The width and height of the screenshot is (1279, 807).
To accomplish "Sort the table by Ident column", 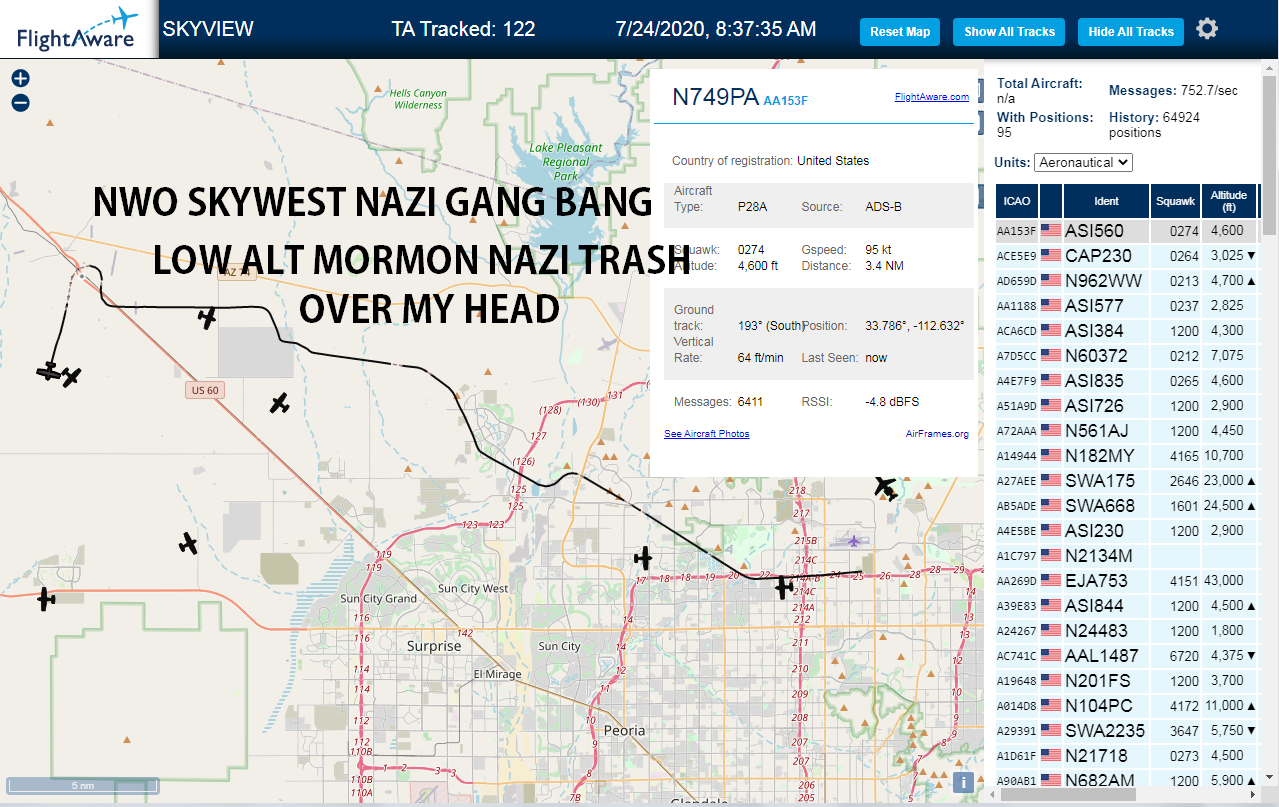I will tap(1106, 201).
